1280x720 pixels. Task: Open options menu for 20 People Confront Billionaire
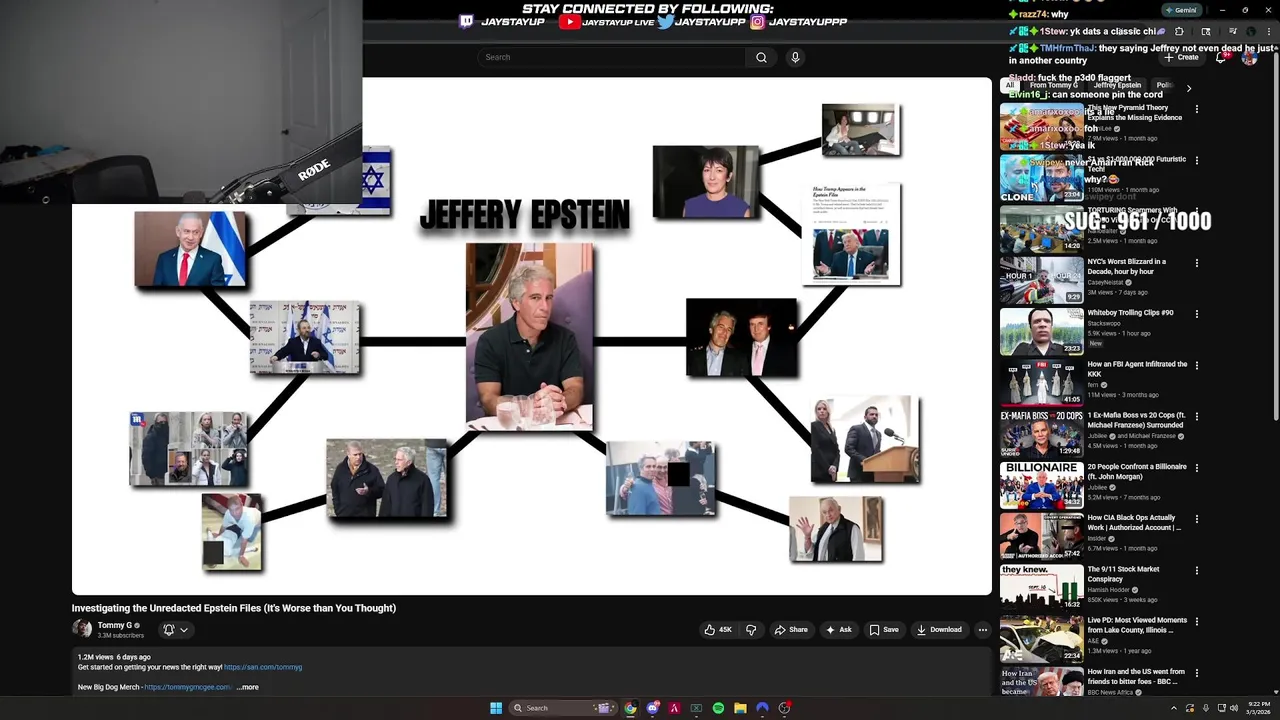1197,468
